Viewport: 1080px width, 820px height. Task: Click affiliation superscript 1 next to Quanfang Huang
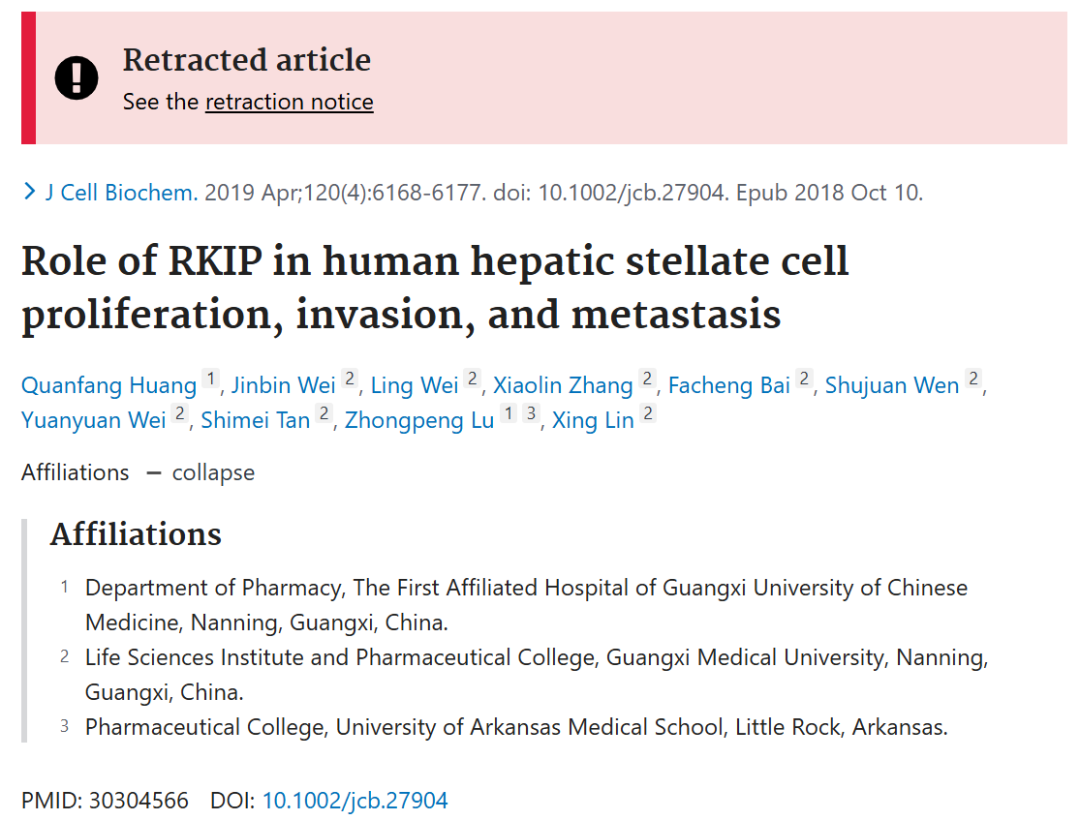(x=211, y=378)
